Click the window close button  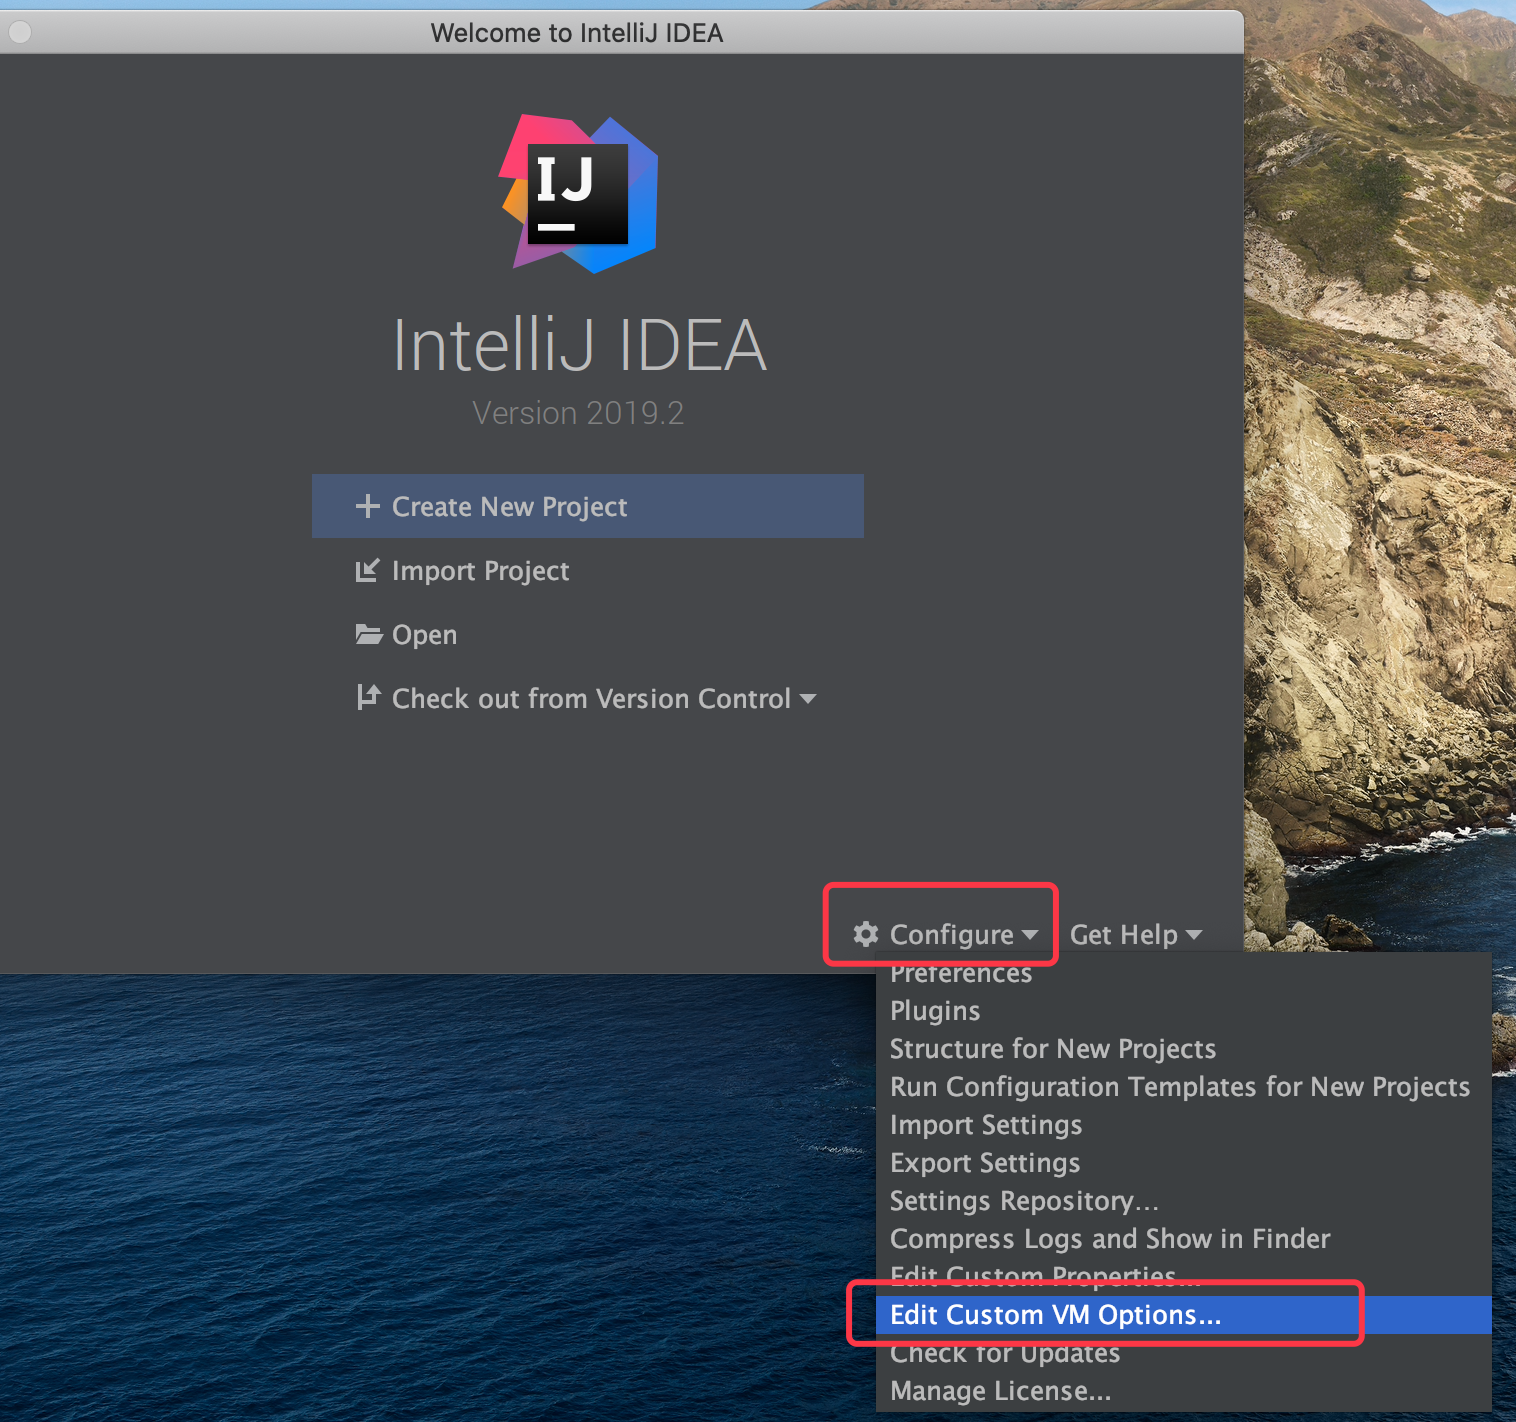click(x=19, y=32)
